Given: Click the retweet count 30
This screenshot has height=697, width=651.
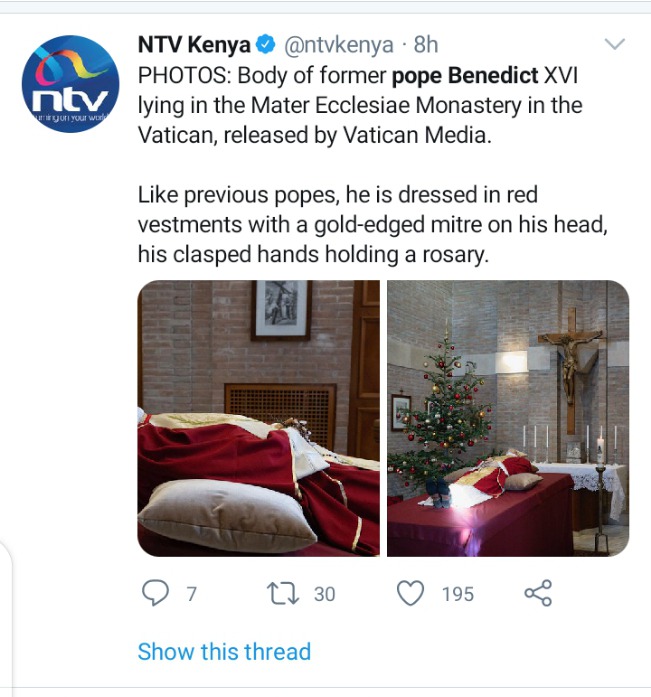Looking at the screenshot, I should click(324, 594).
